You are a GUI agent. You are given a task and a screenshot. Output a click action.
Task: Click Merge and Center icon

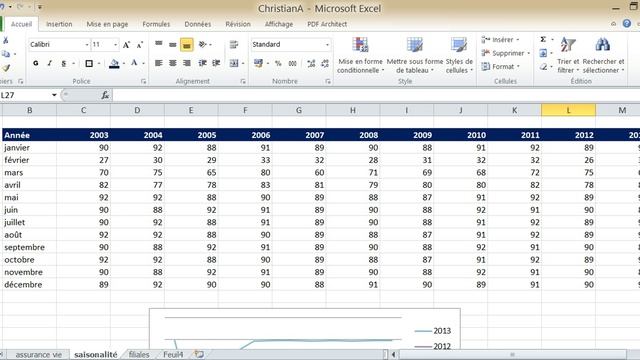[x=234, y=63]
